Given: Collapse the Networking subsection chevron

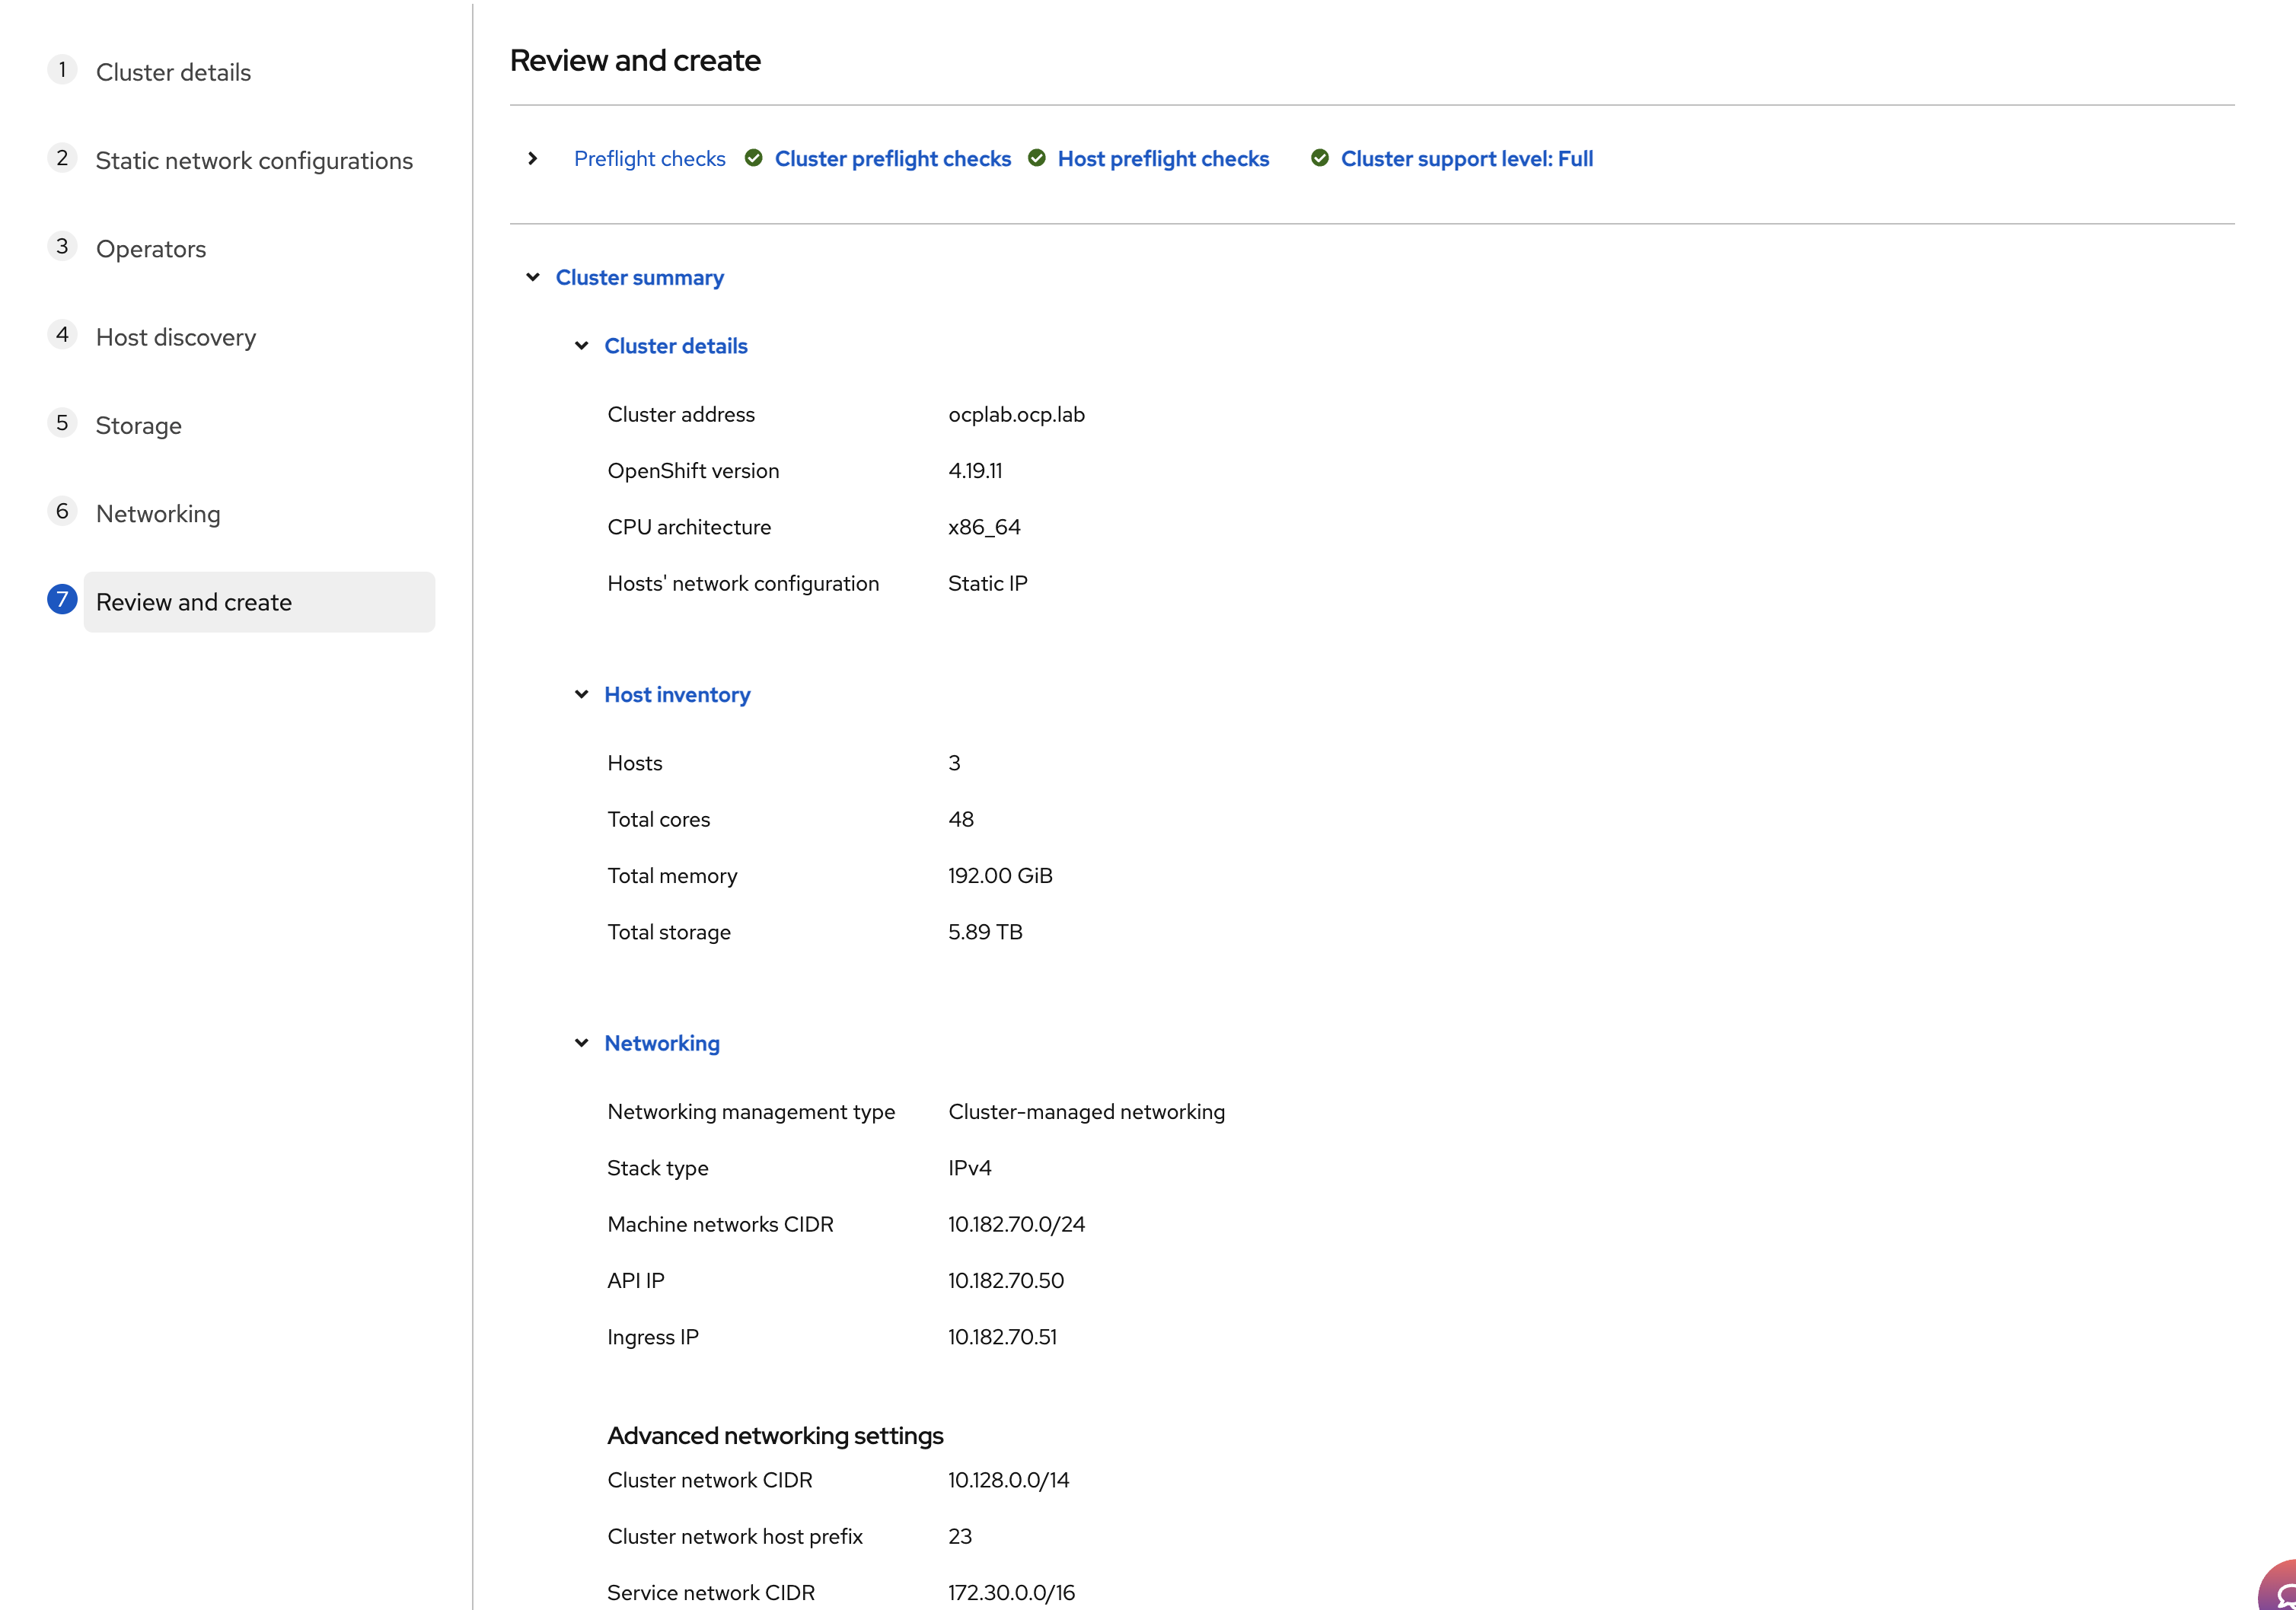Looking at the screenshot, I should [x=581, y=1043].
